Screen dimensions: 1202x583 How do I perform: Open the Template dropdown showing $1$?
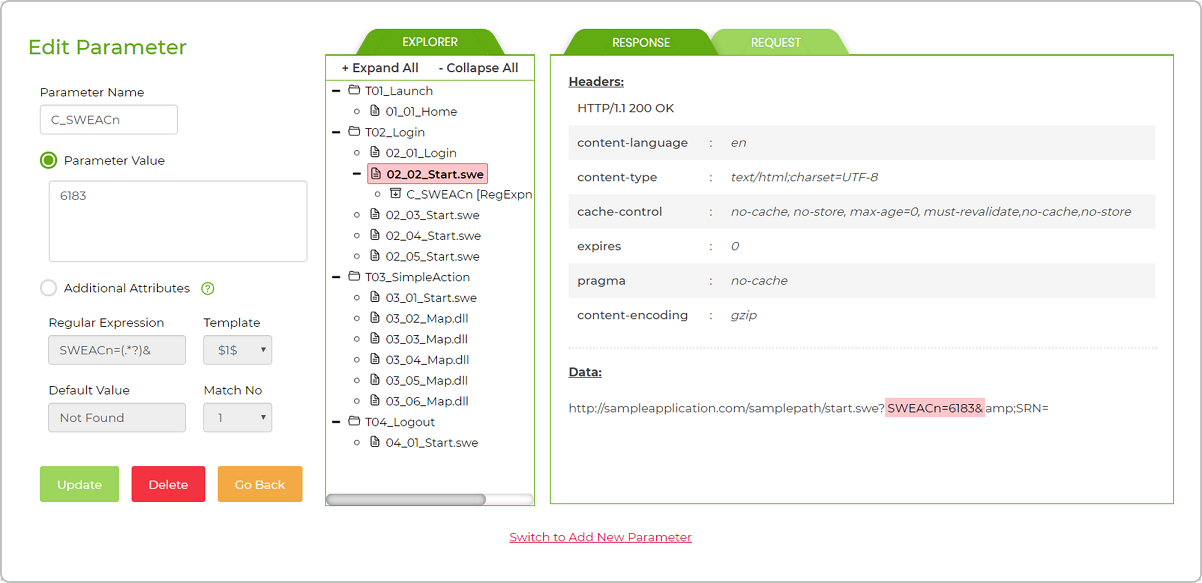[x=237, y=350]
